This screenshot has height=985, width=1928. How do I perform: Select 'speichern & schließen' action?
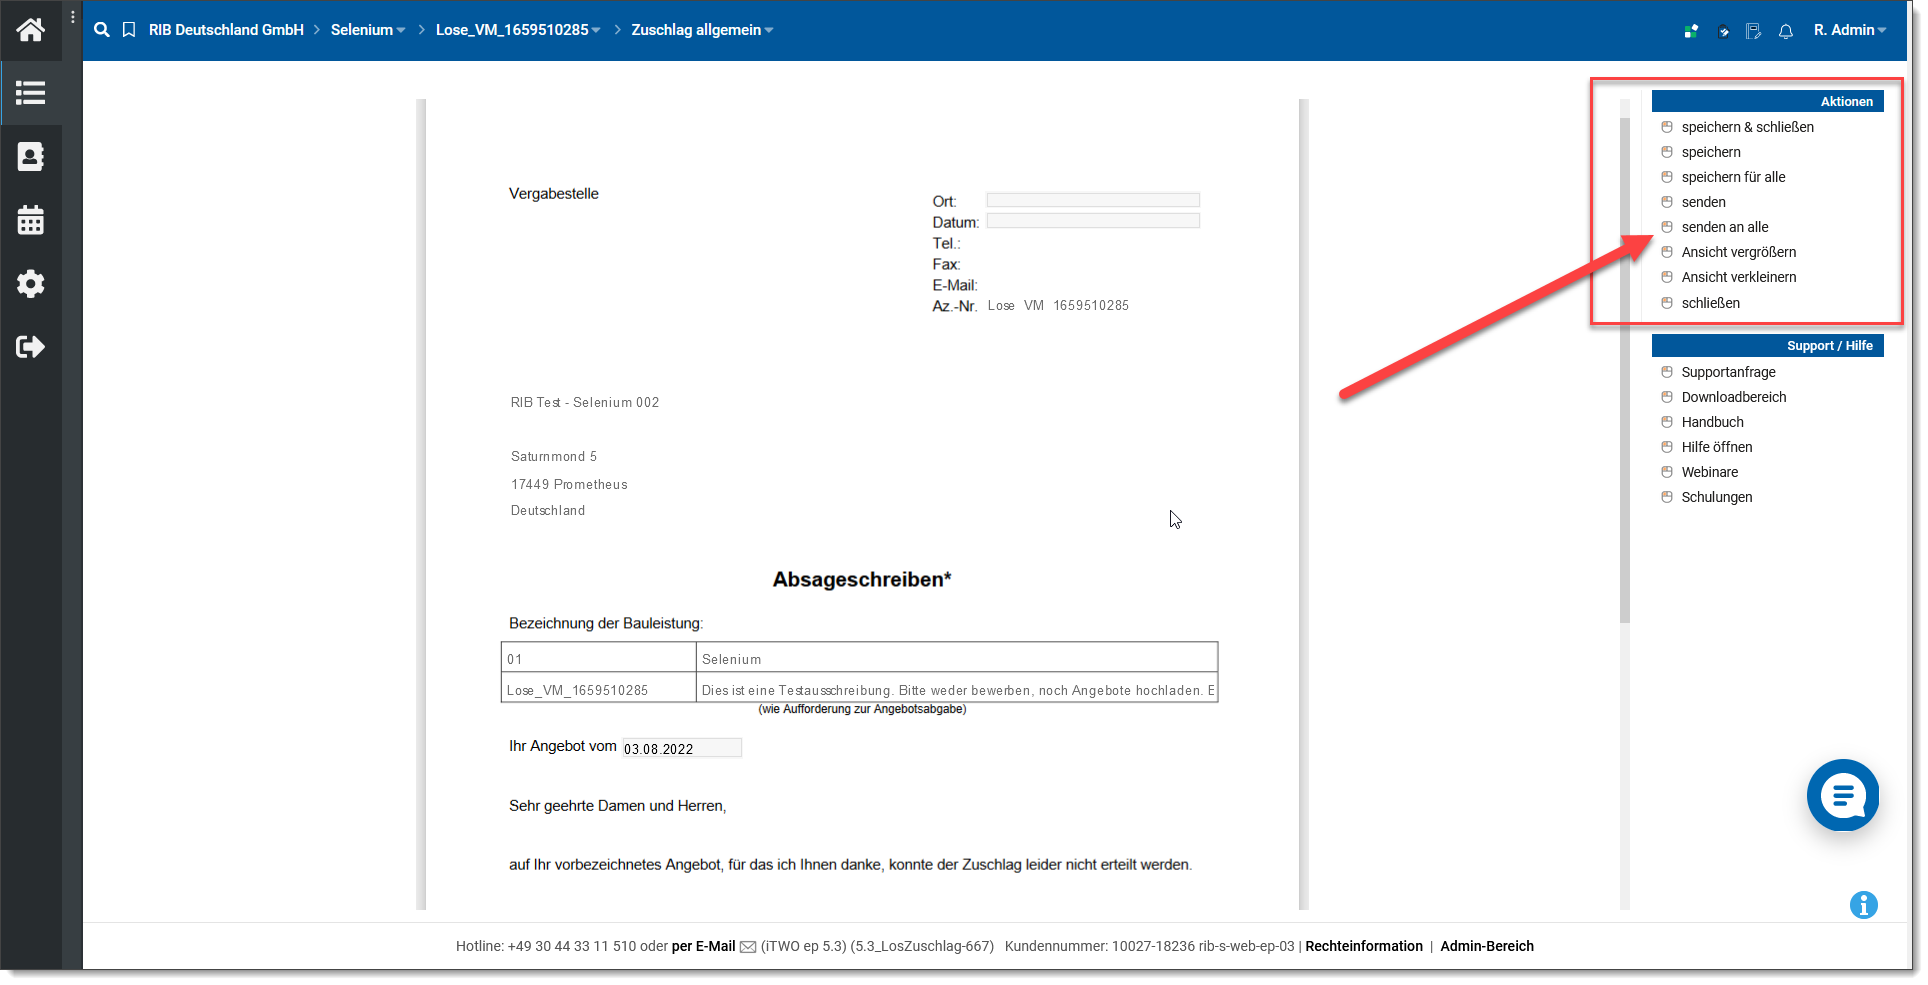coord(1747,127)
